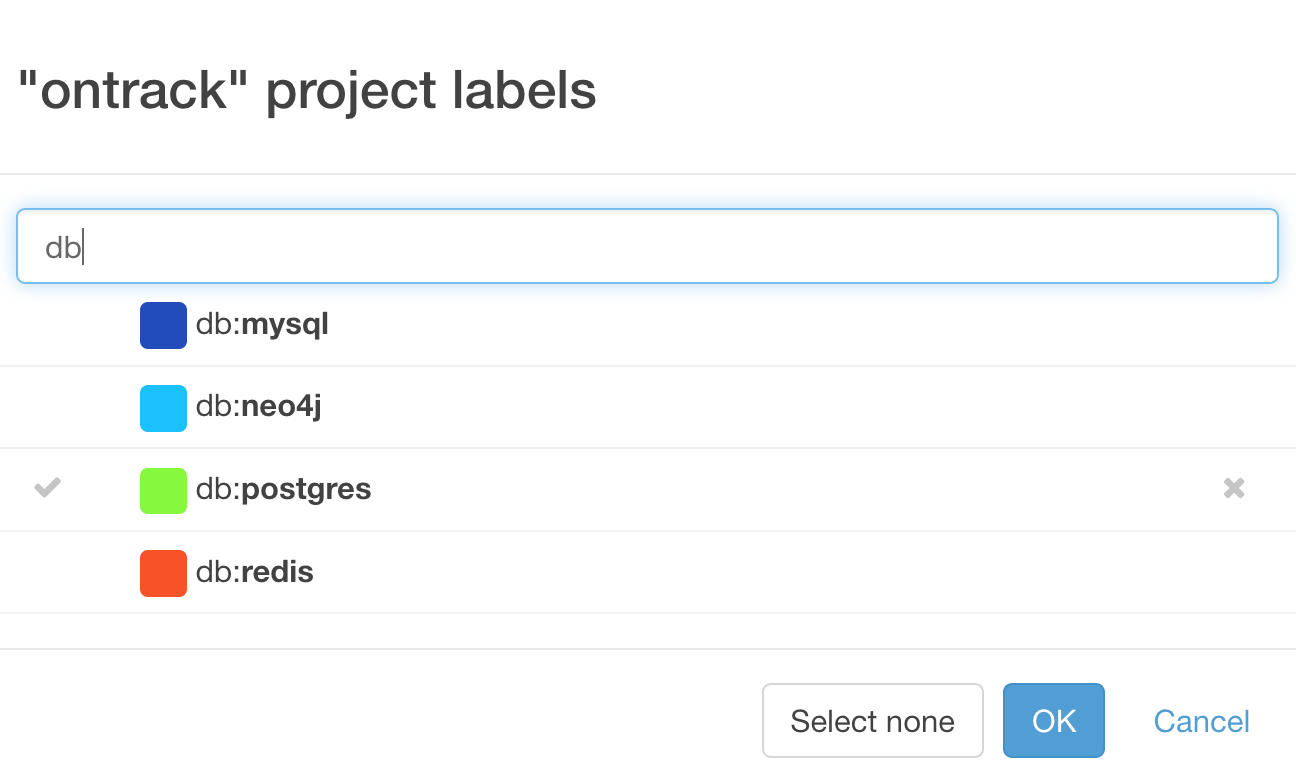Image resolution: width=1296 pixels, height=772 pixels.
Task: Click empty check column left of db:neo4j
Action: click(47, 407)
